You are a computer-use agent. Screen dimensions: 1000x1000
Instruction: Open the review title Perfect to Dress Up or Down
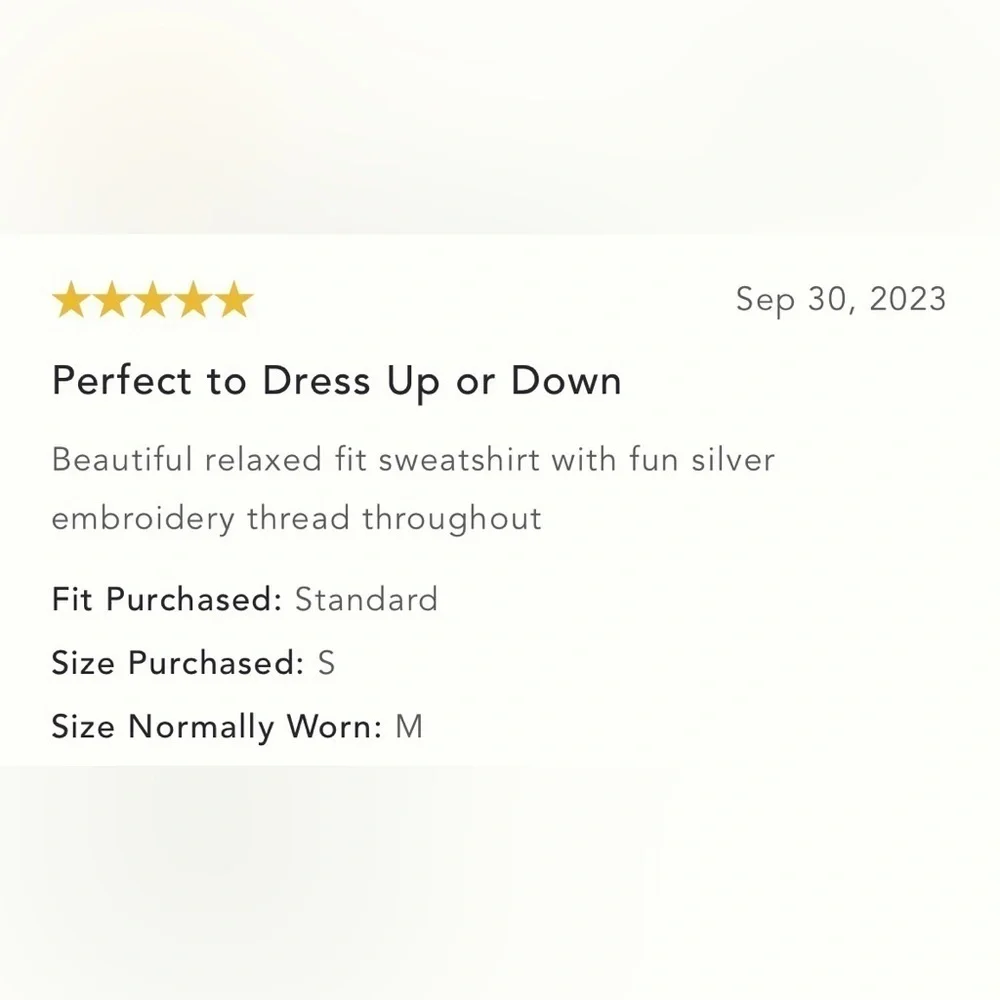[x=336, y=381]
